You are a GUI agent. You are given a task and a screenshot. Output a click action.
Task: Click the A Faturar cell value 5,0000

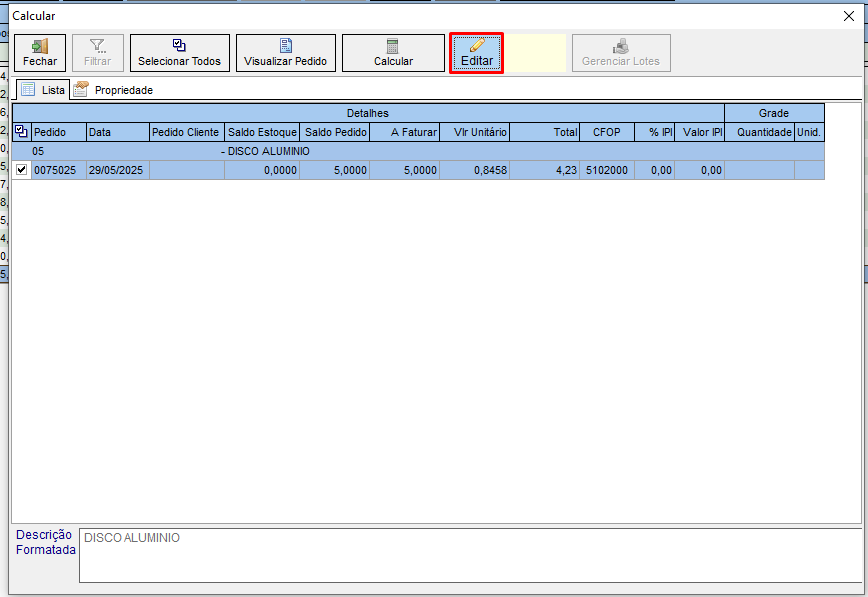tap(405, 171)
